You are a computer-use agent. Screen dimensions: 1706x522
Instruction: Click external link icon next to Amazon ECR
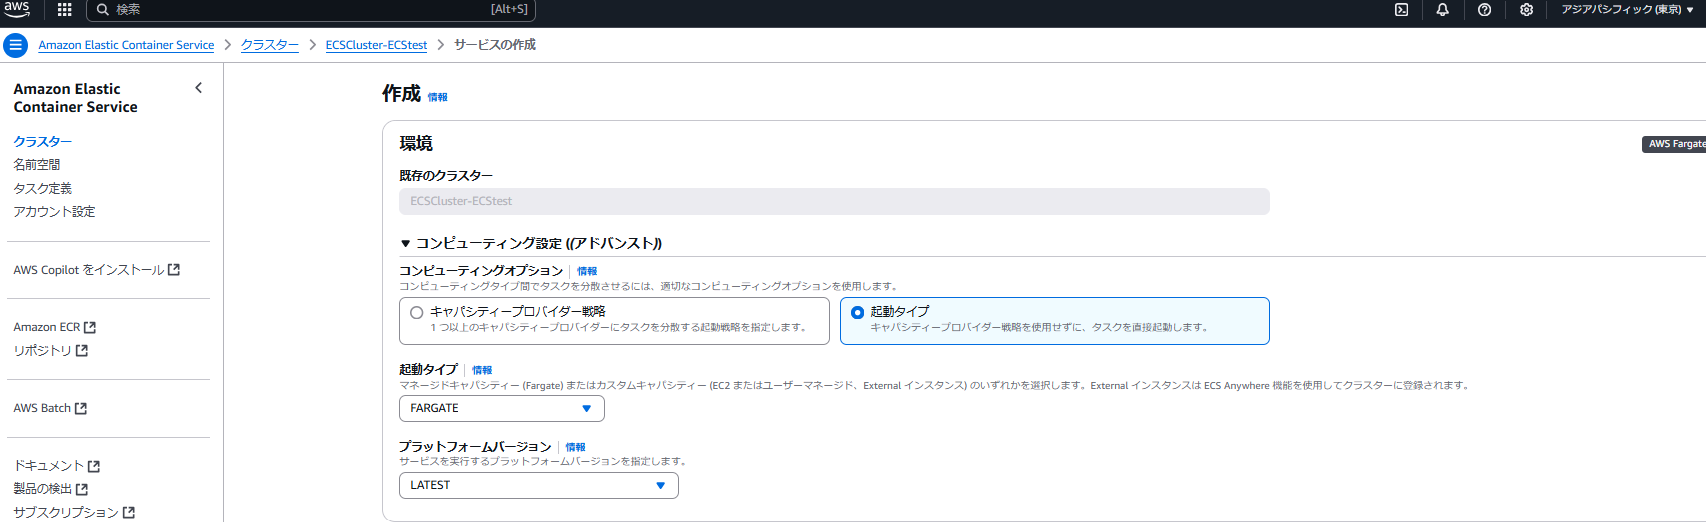(90, 327)
